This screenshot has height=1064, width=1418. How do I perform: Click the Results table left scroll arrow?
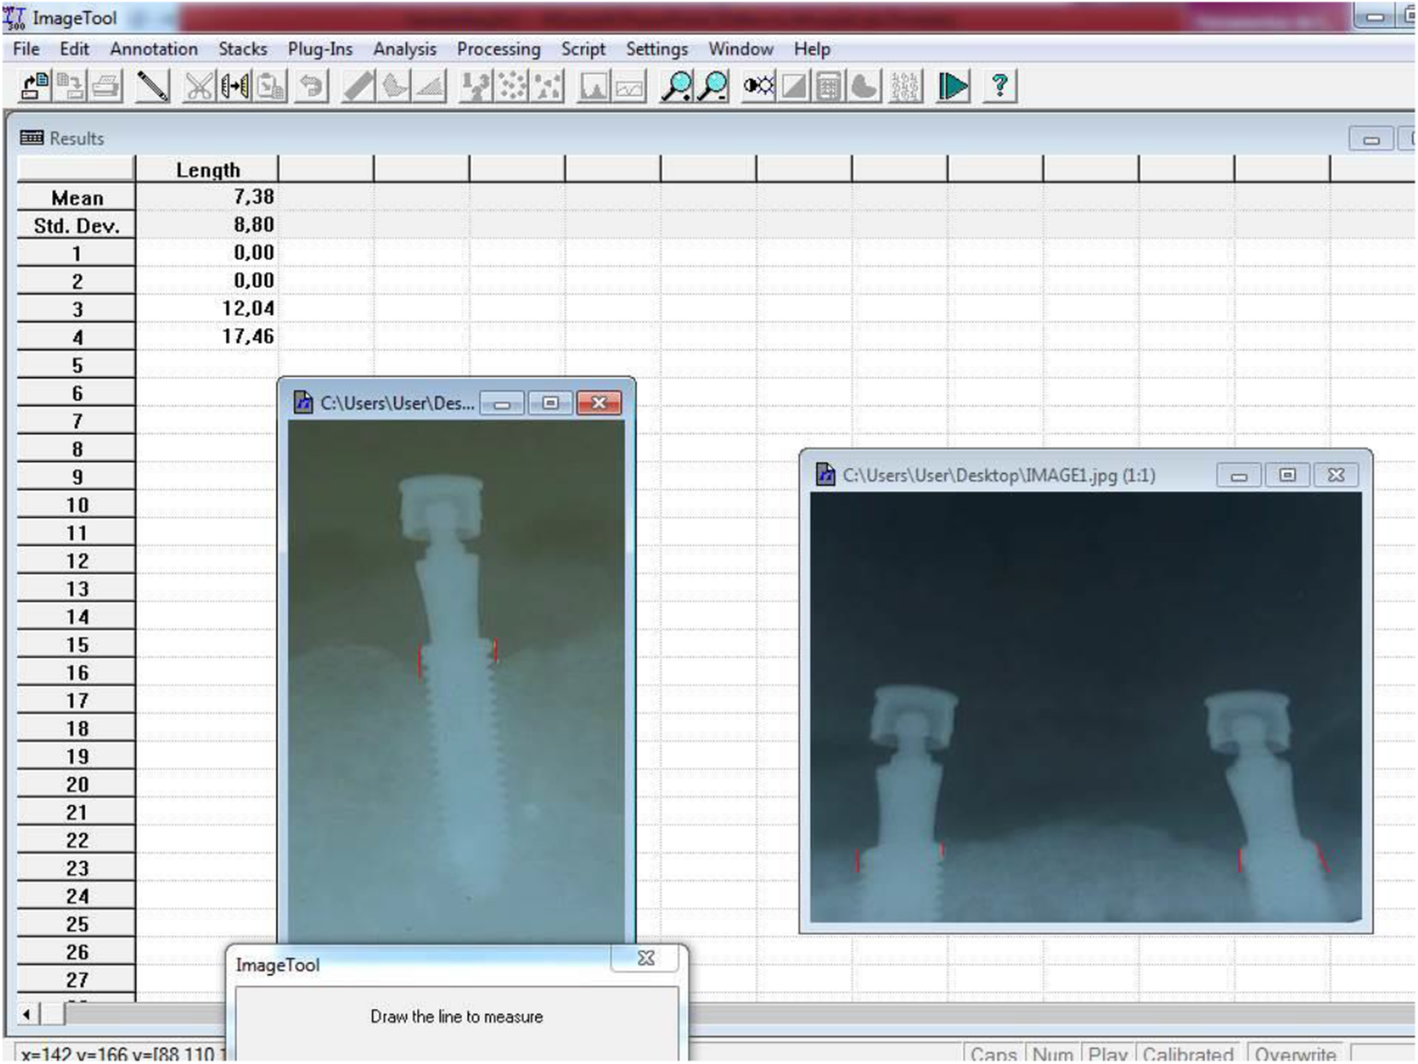(28, 1014)
